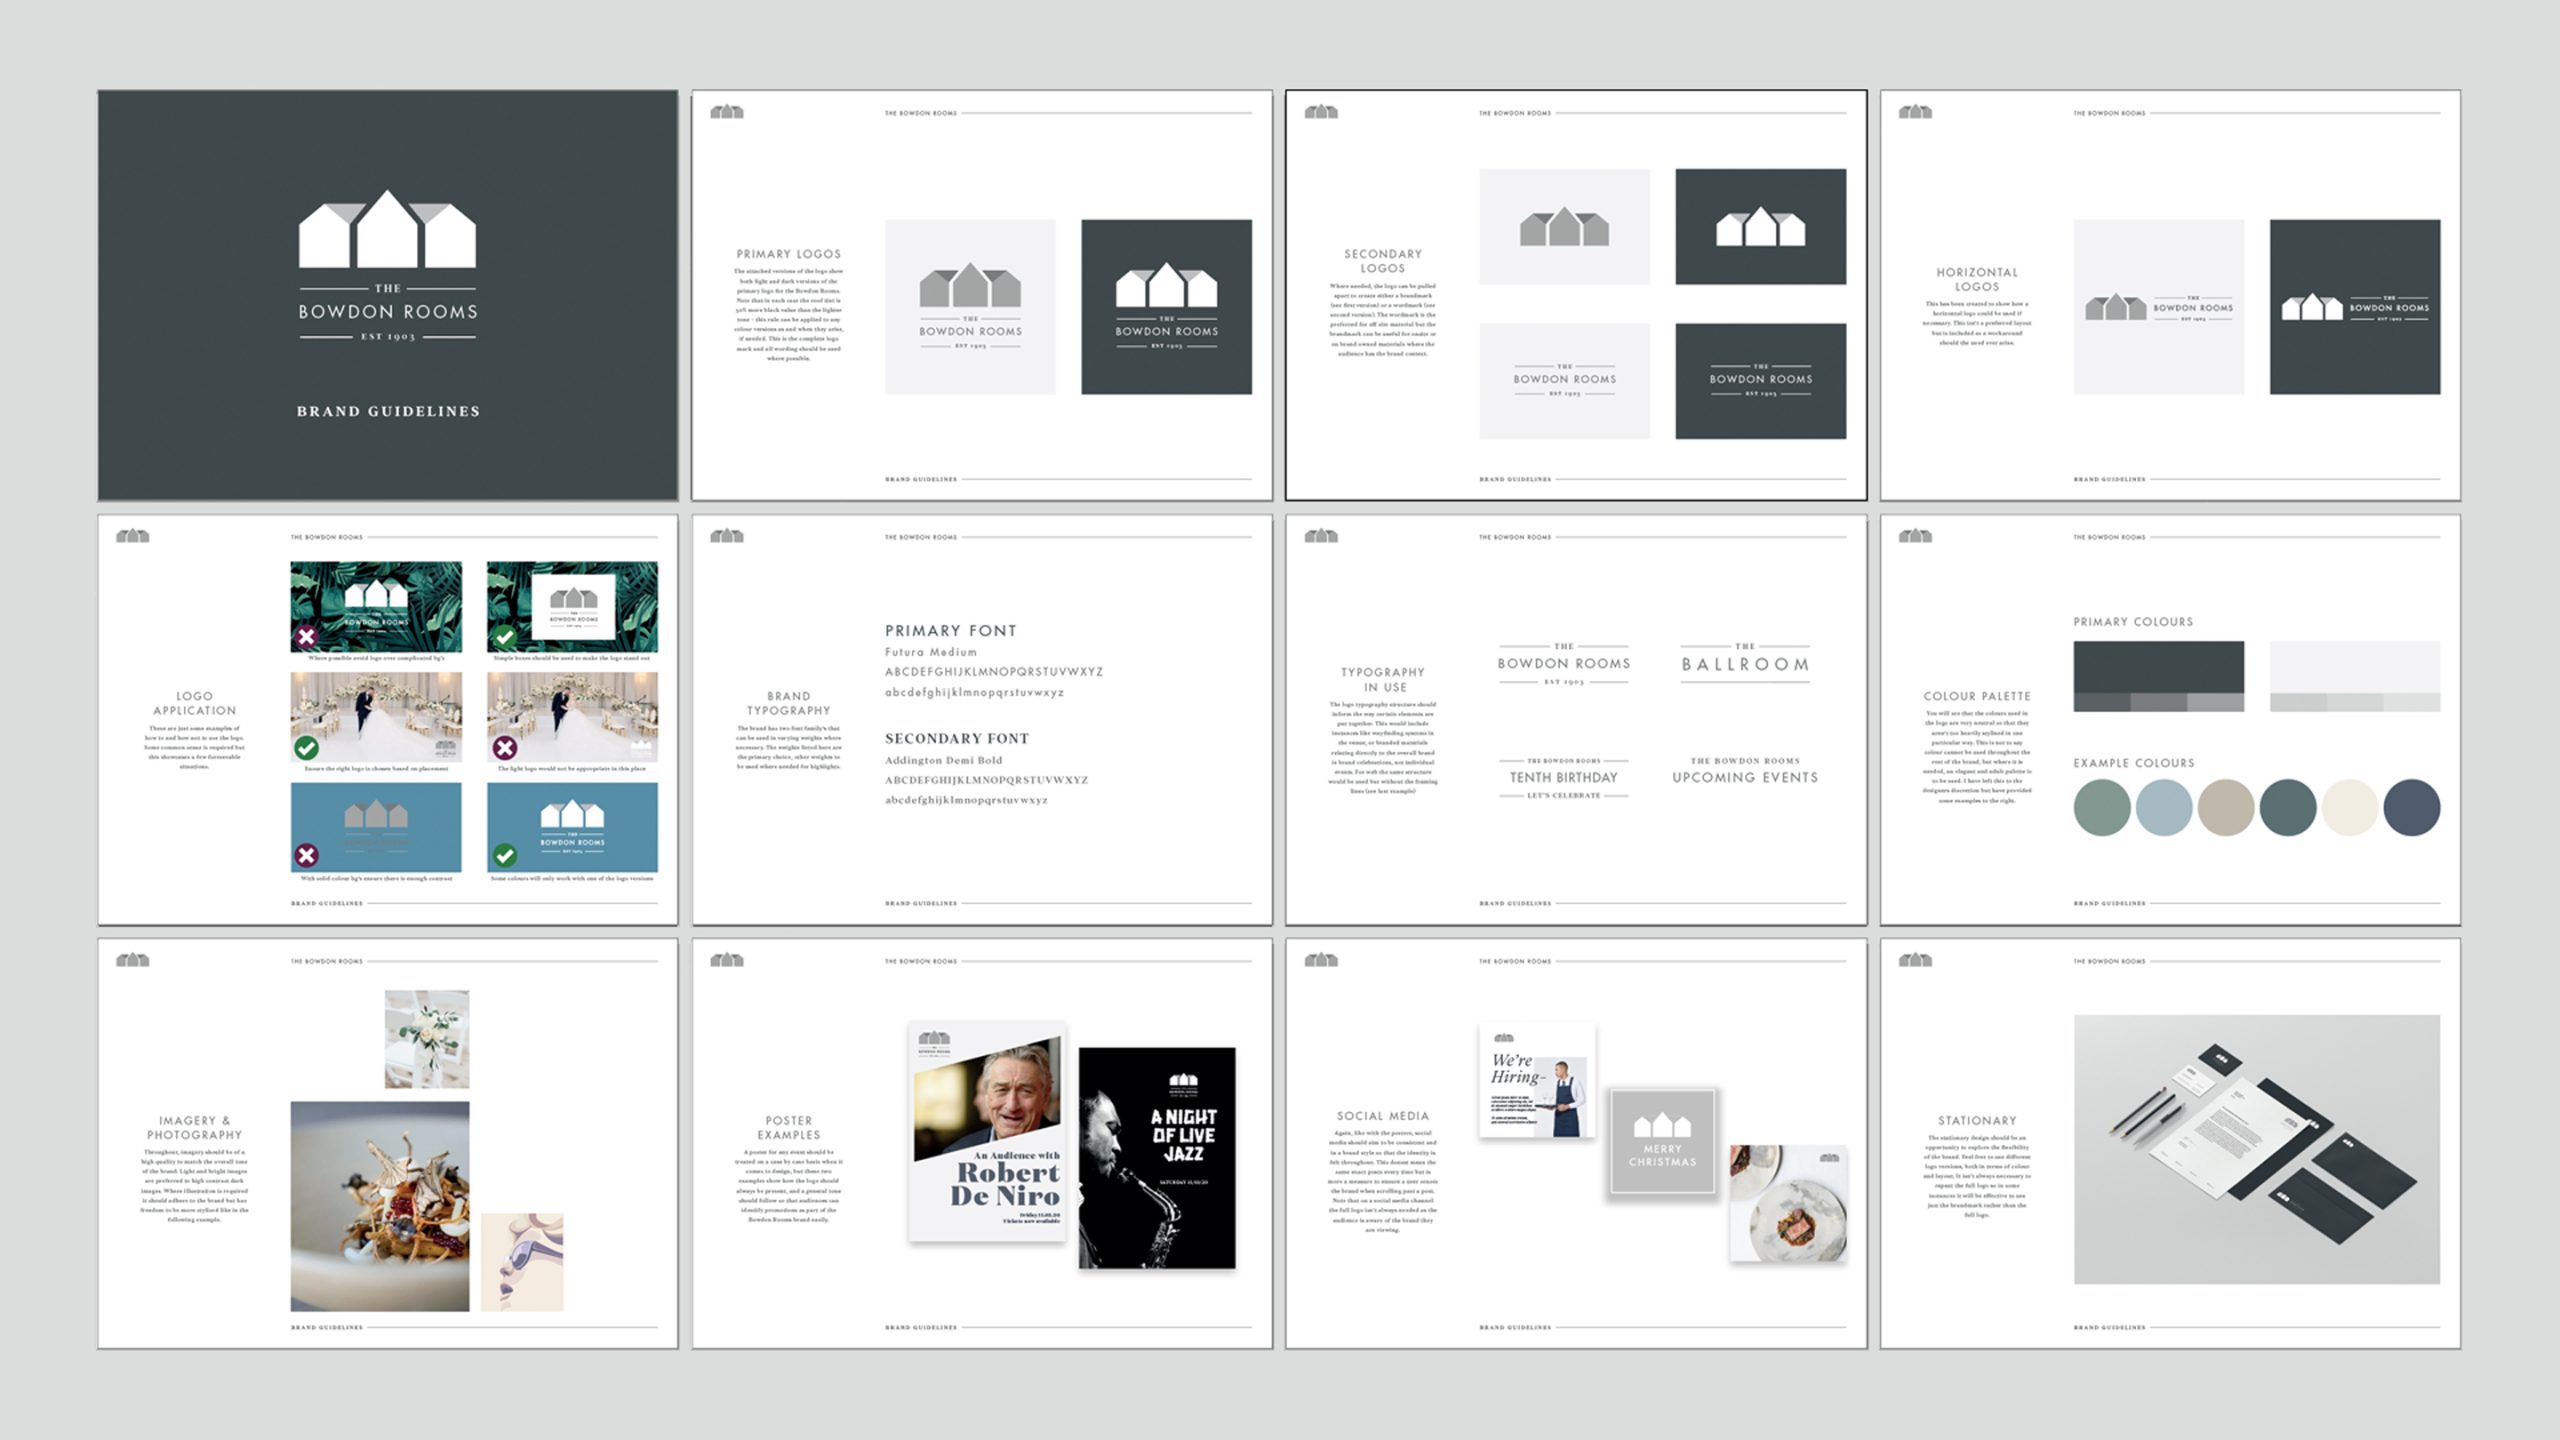Click the large house logo on the dark cover page

coord(388,229)
